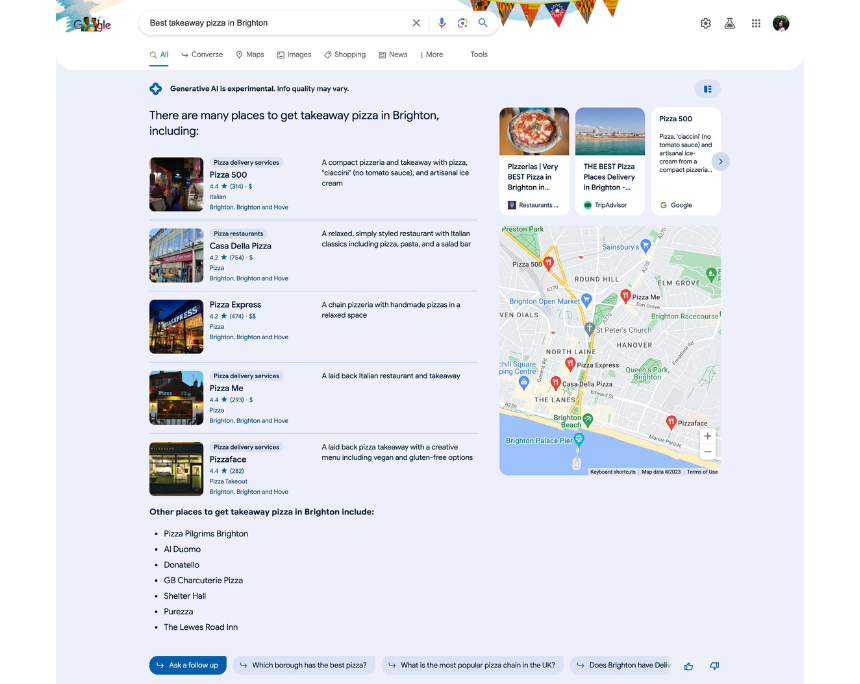Zoom in on the map
Image resolution: width=860 pixels, height=684 pixels.
coord(708,436)
